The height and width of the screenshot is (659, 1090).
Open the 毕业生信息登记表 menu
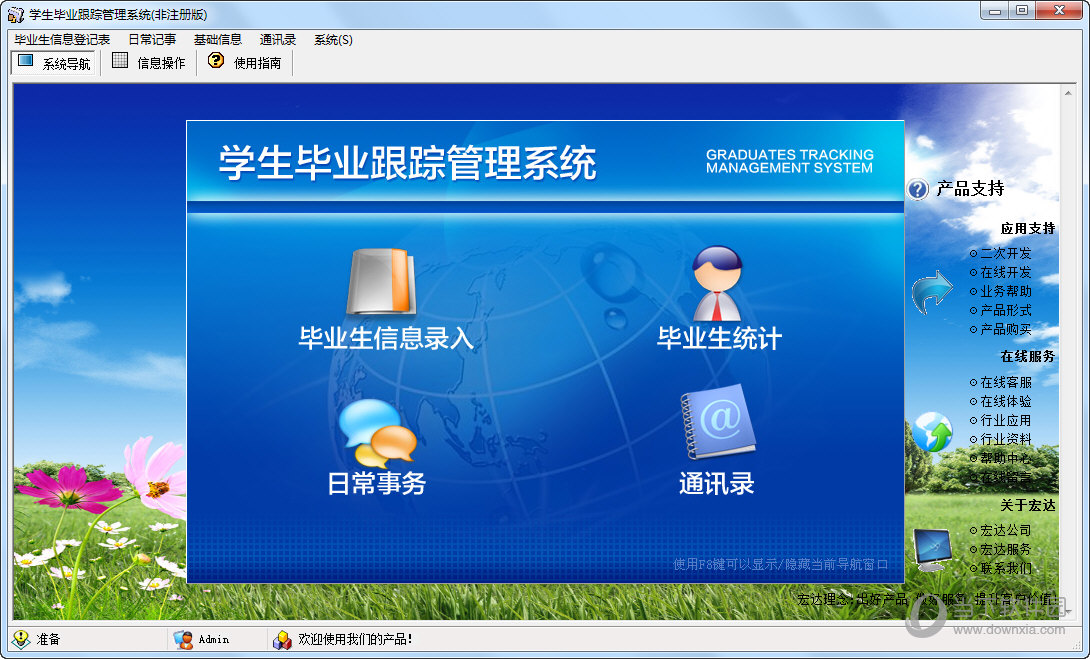(x=62, y=40)
